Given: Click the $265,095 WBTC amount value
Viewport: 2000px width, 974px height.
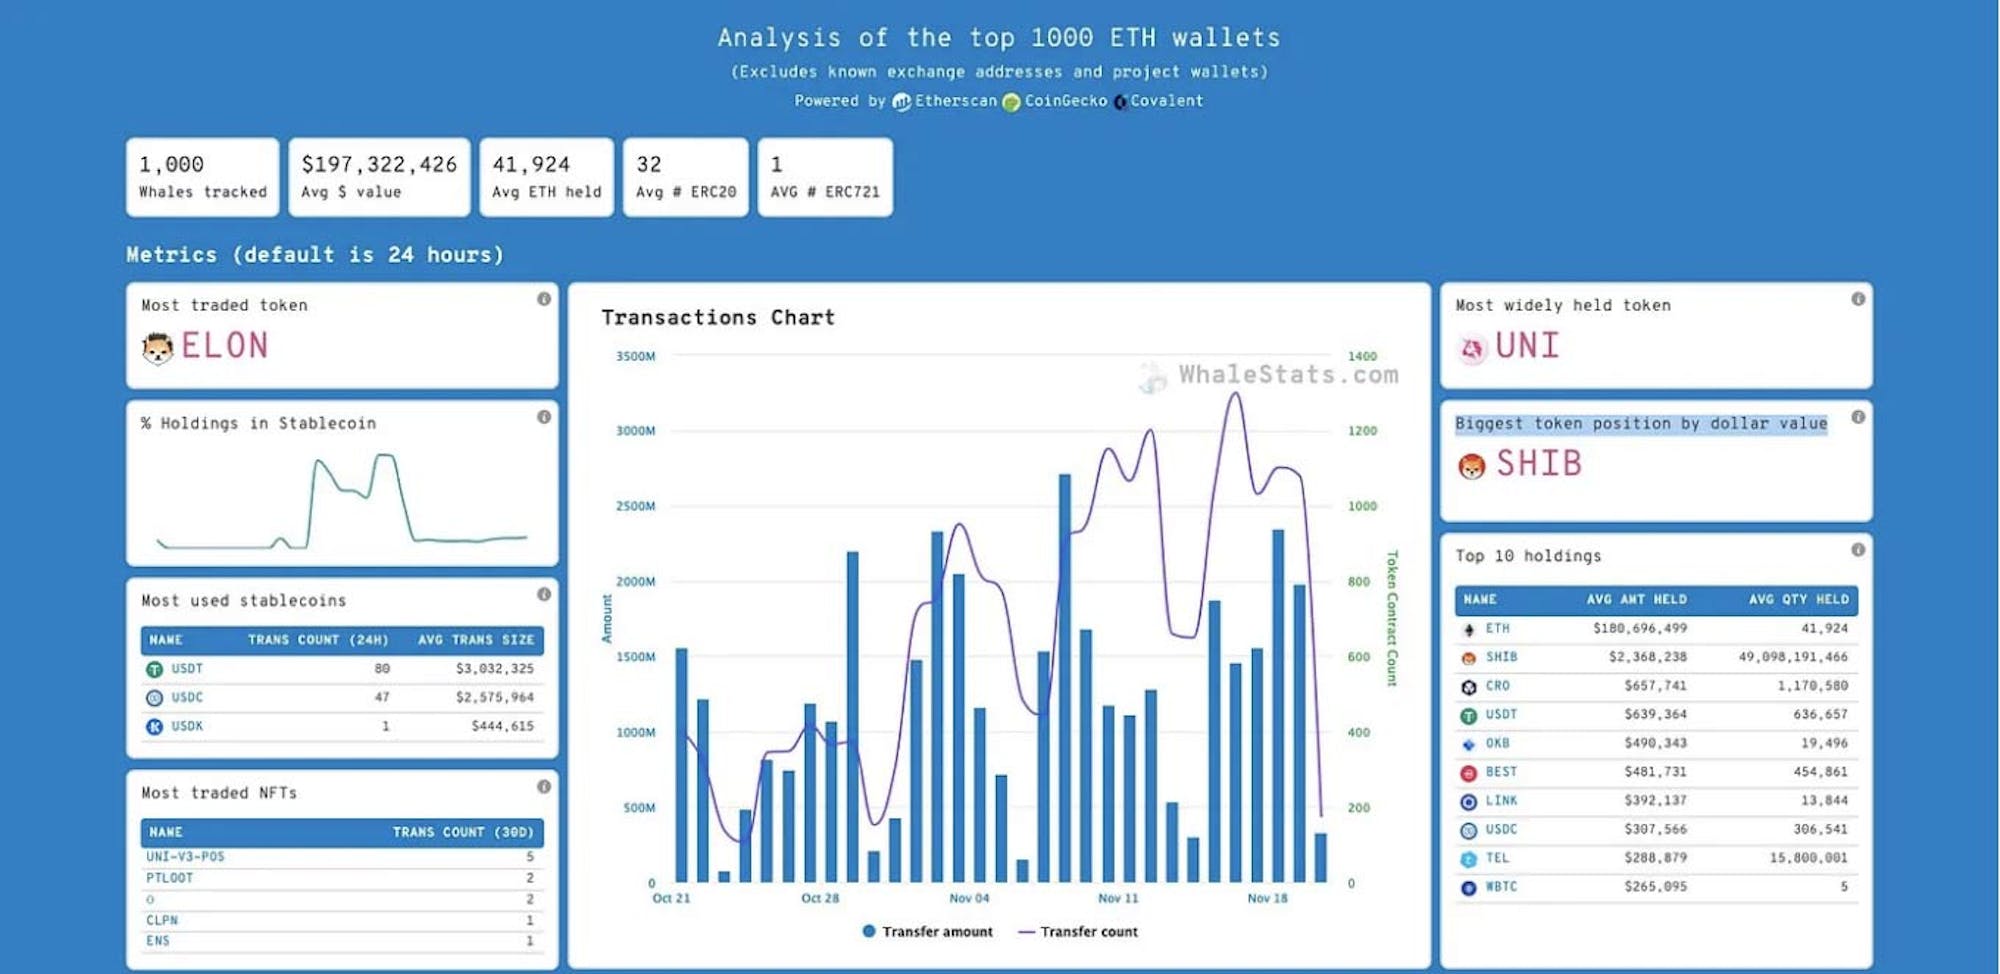Looking at the screenshot, I should 1656,887.
